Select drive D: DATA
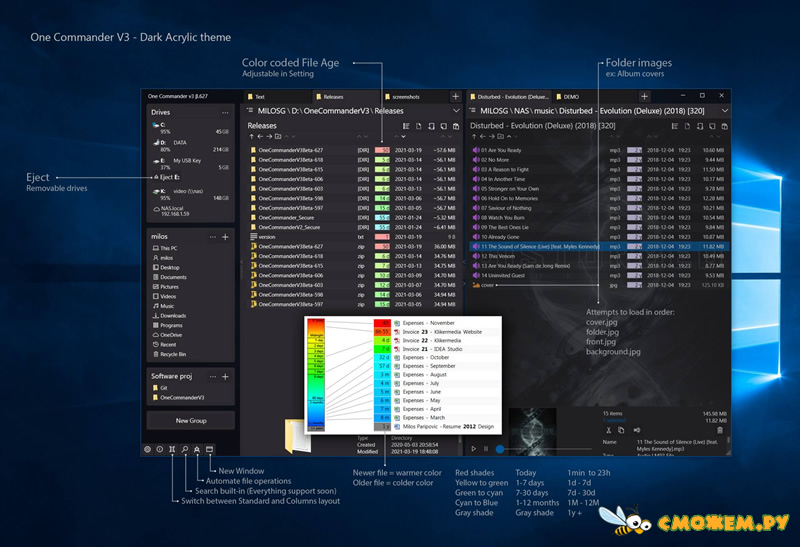This screenshot has height=547, width=800. 190,146
